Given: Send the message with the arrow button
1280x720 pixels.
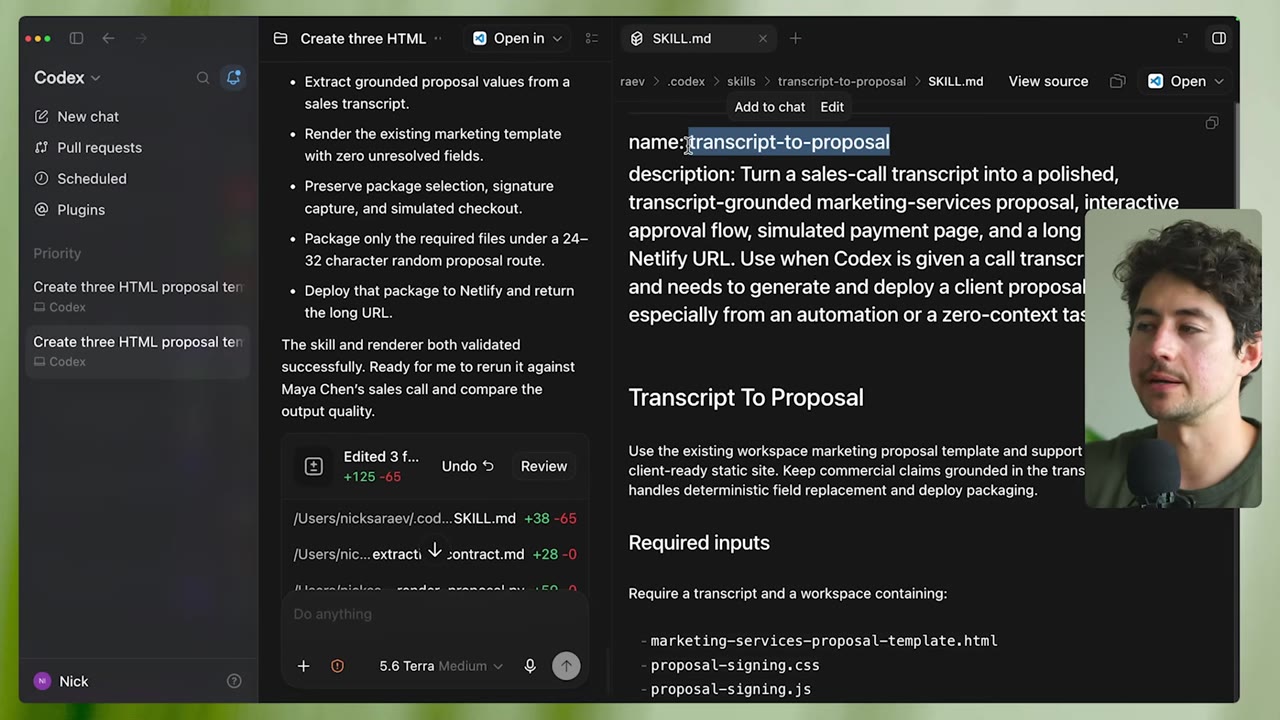Looking at the screenshot, I should click(x=566, y=666).
